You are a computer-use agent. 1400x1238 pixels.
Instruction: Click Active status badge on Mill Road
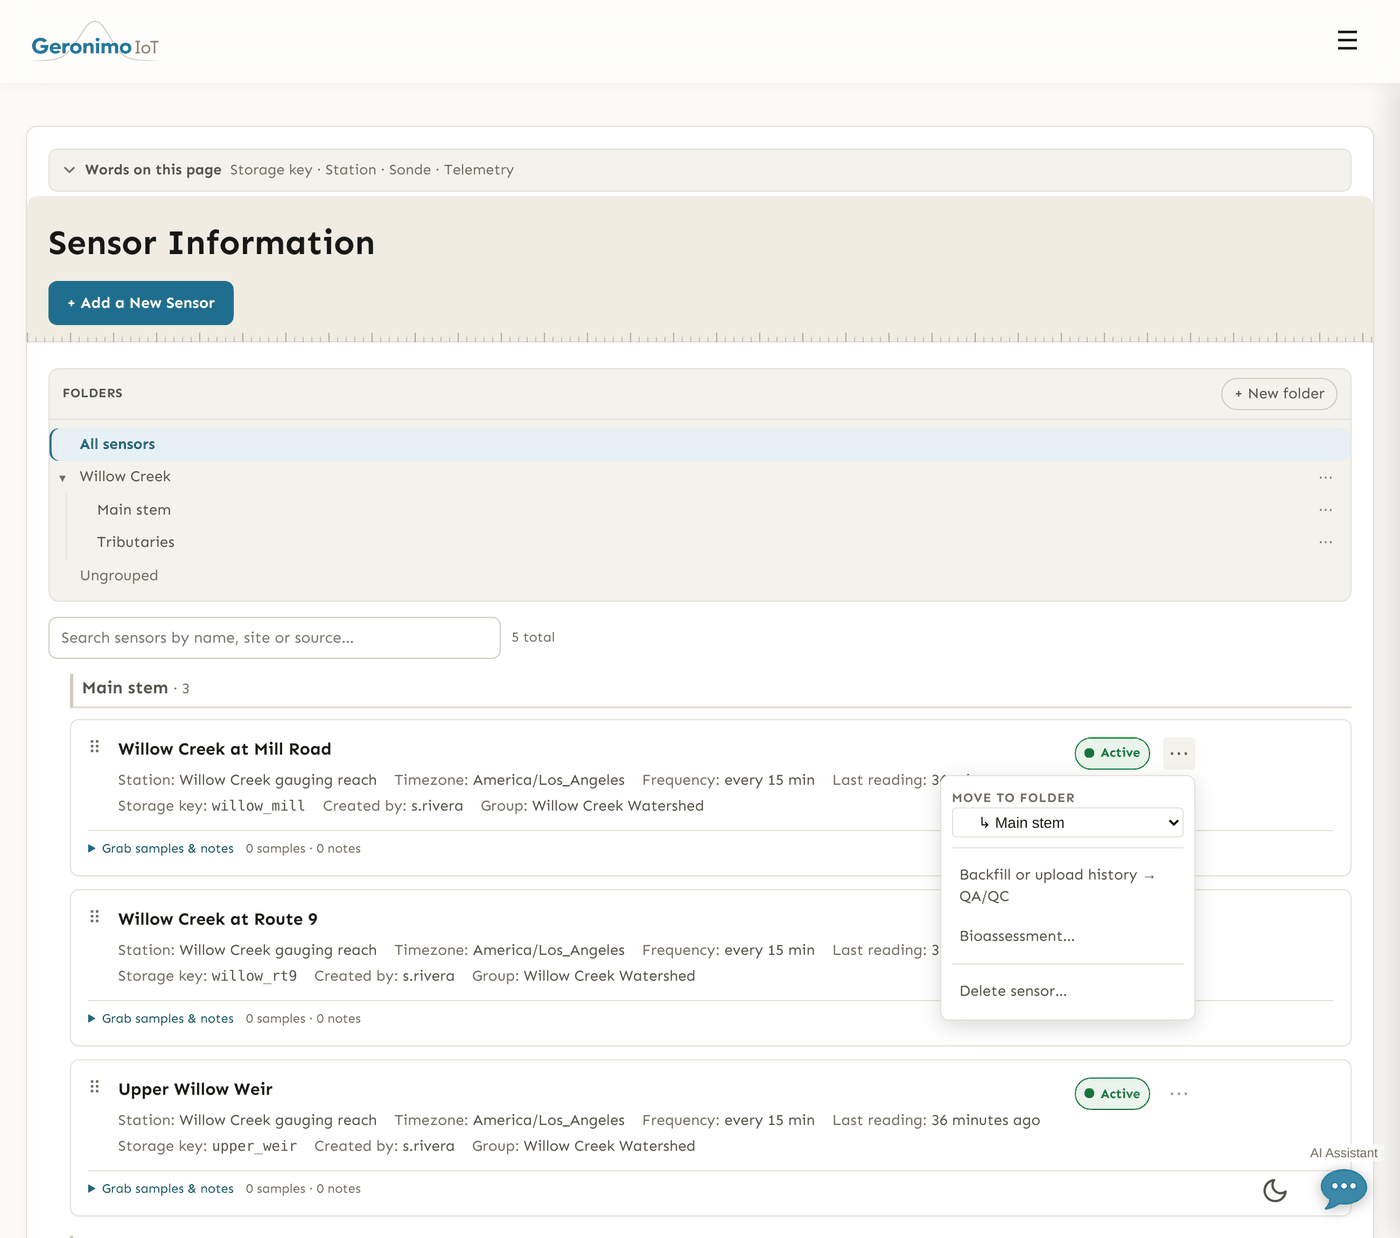1112,753
